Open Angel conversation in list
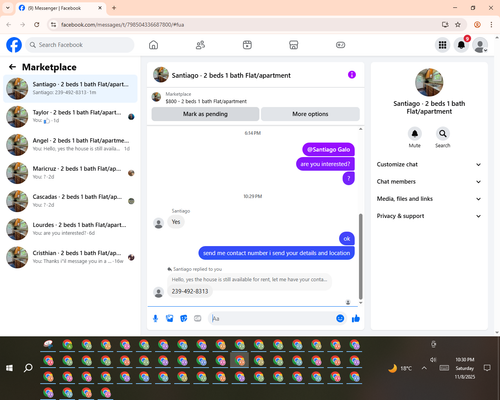Screen dimensions: 500x400 (70, 145)
